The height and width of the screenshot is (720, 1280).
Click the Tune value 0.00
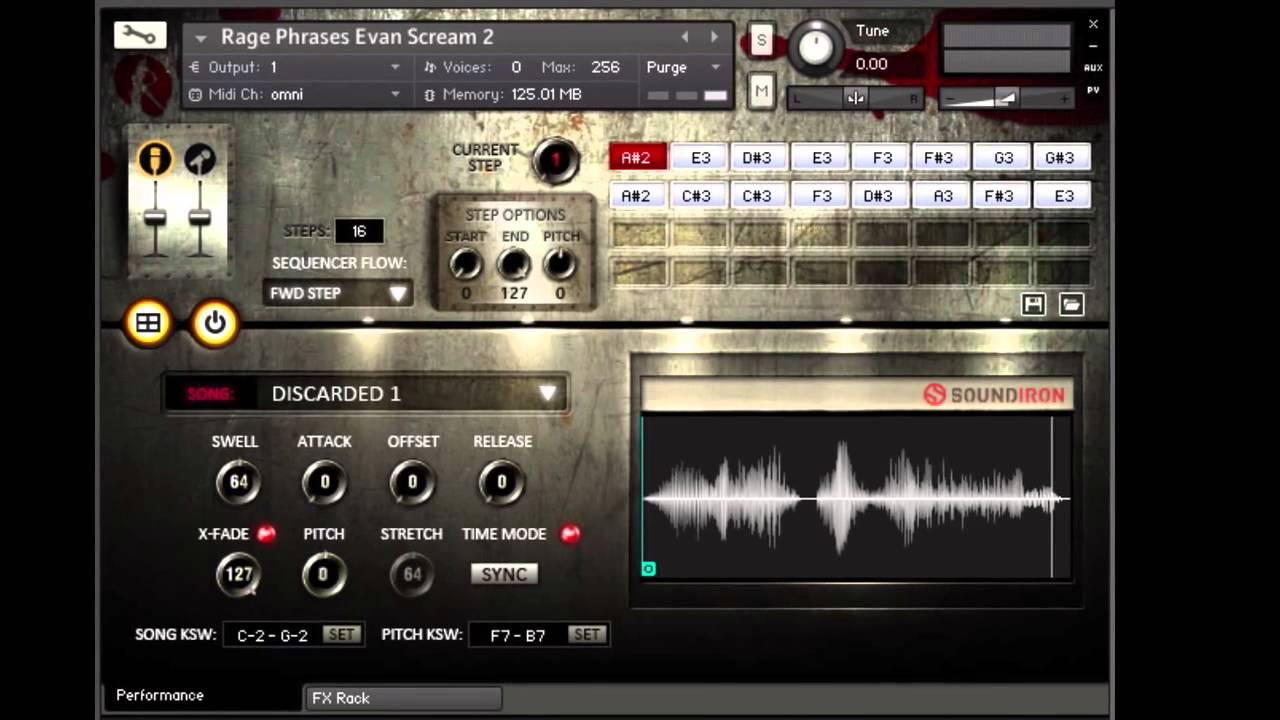pyautogui.click(x=871, y=64)
